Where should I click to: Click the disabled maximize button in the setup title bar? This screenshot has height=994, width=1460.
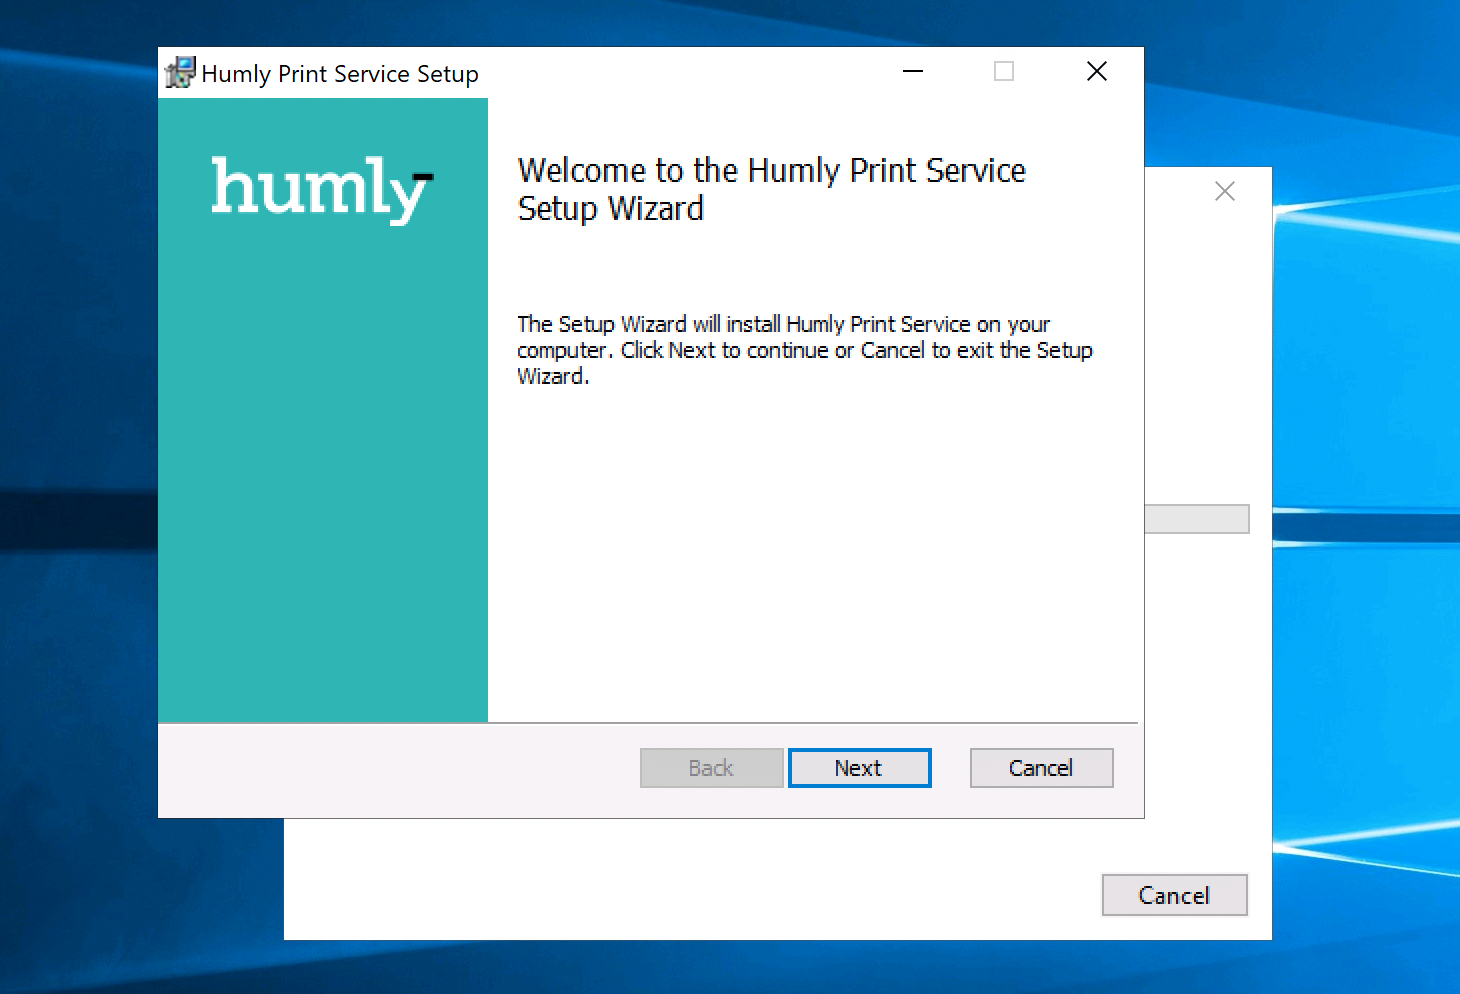click(x=1004, y=71)
